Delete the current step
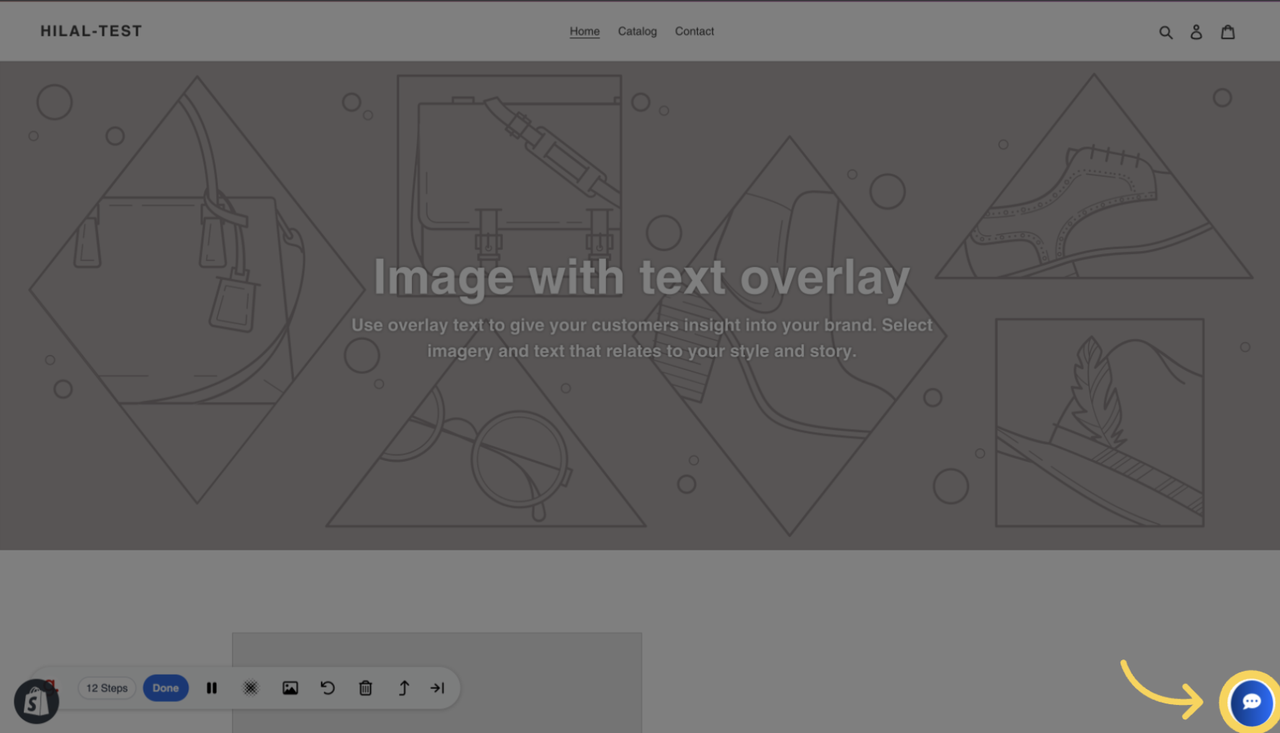Image resolution: width=1280 pixels, height=733 pixels. tap(365, 688)
